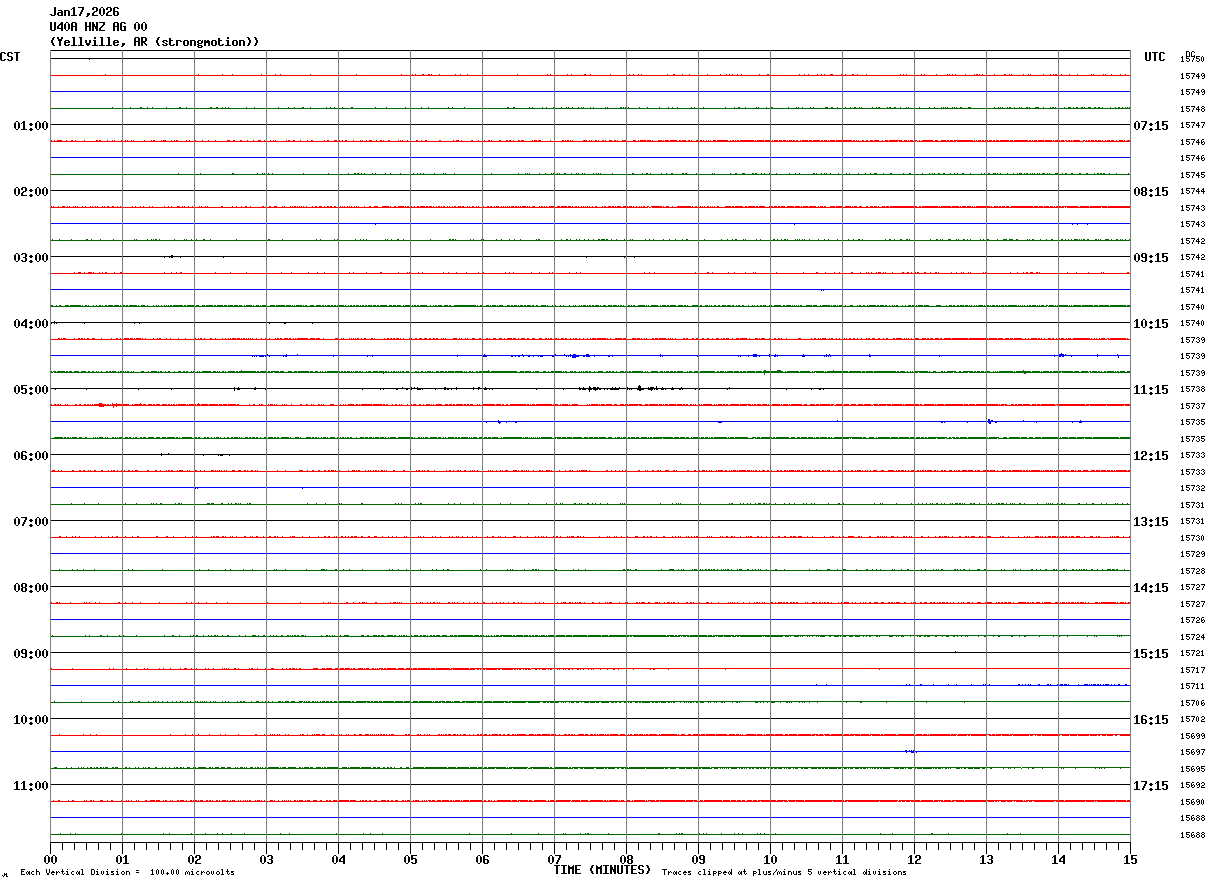Click the "08:15" UTC time label

pyautogui.click(x=1151, y=192)
